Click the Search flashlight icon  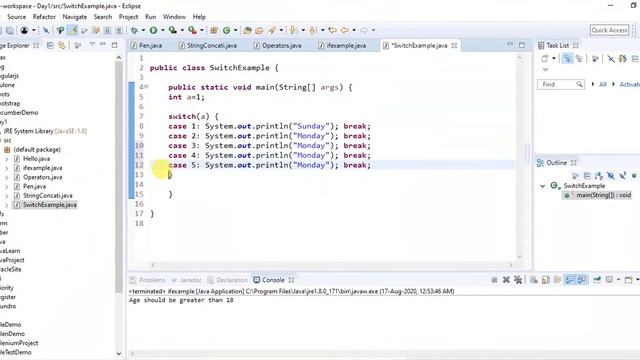(x=272, y=30)
